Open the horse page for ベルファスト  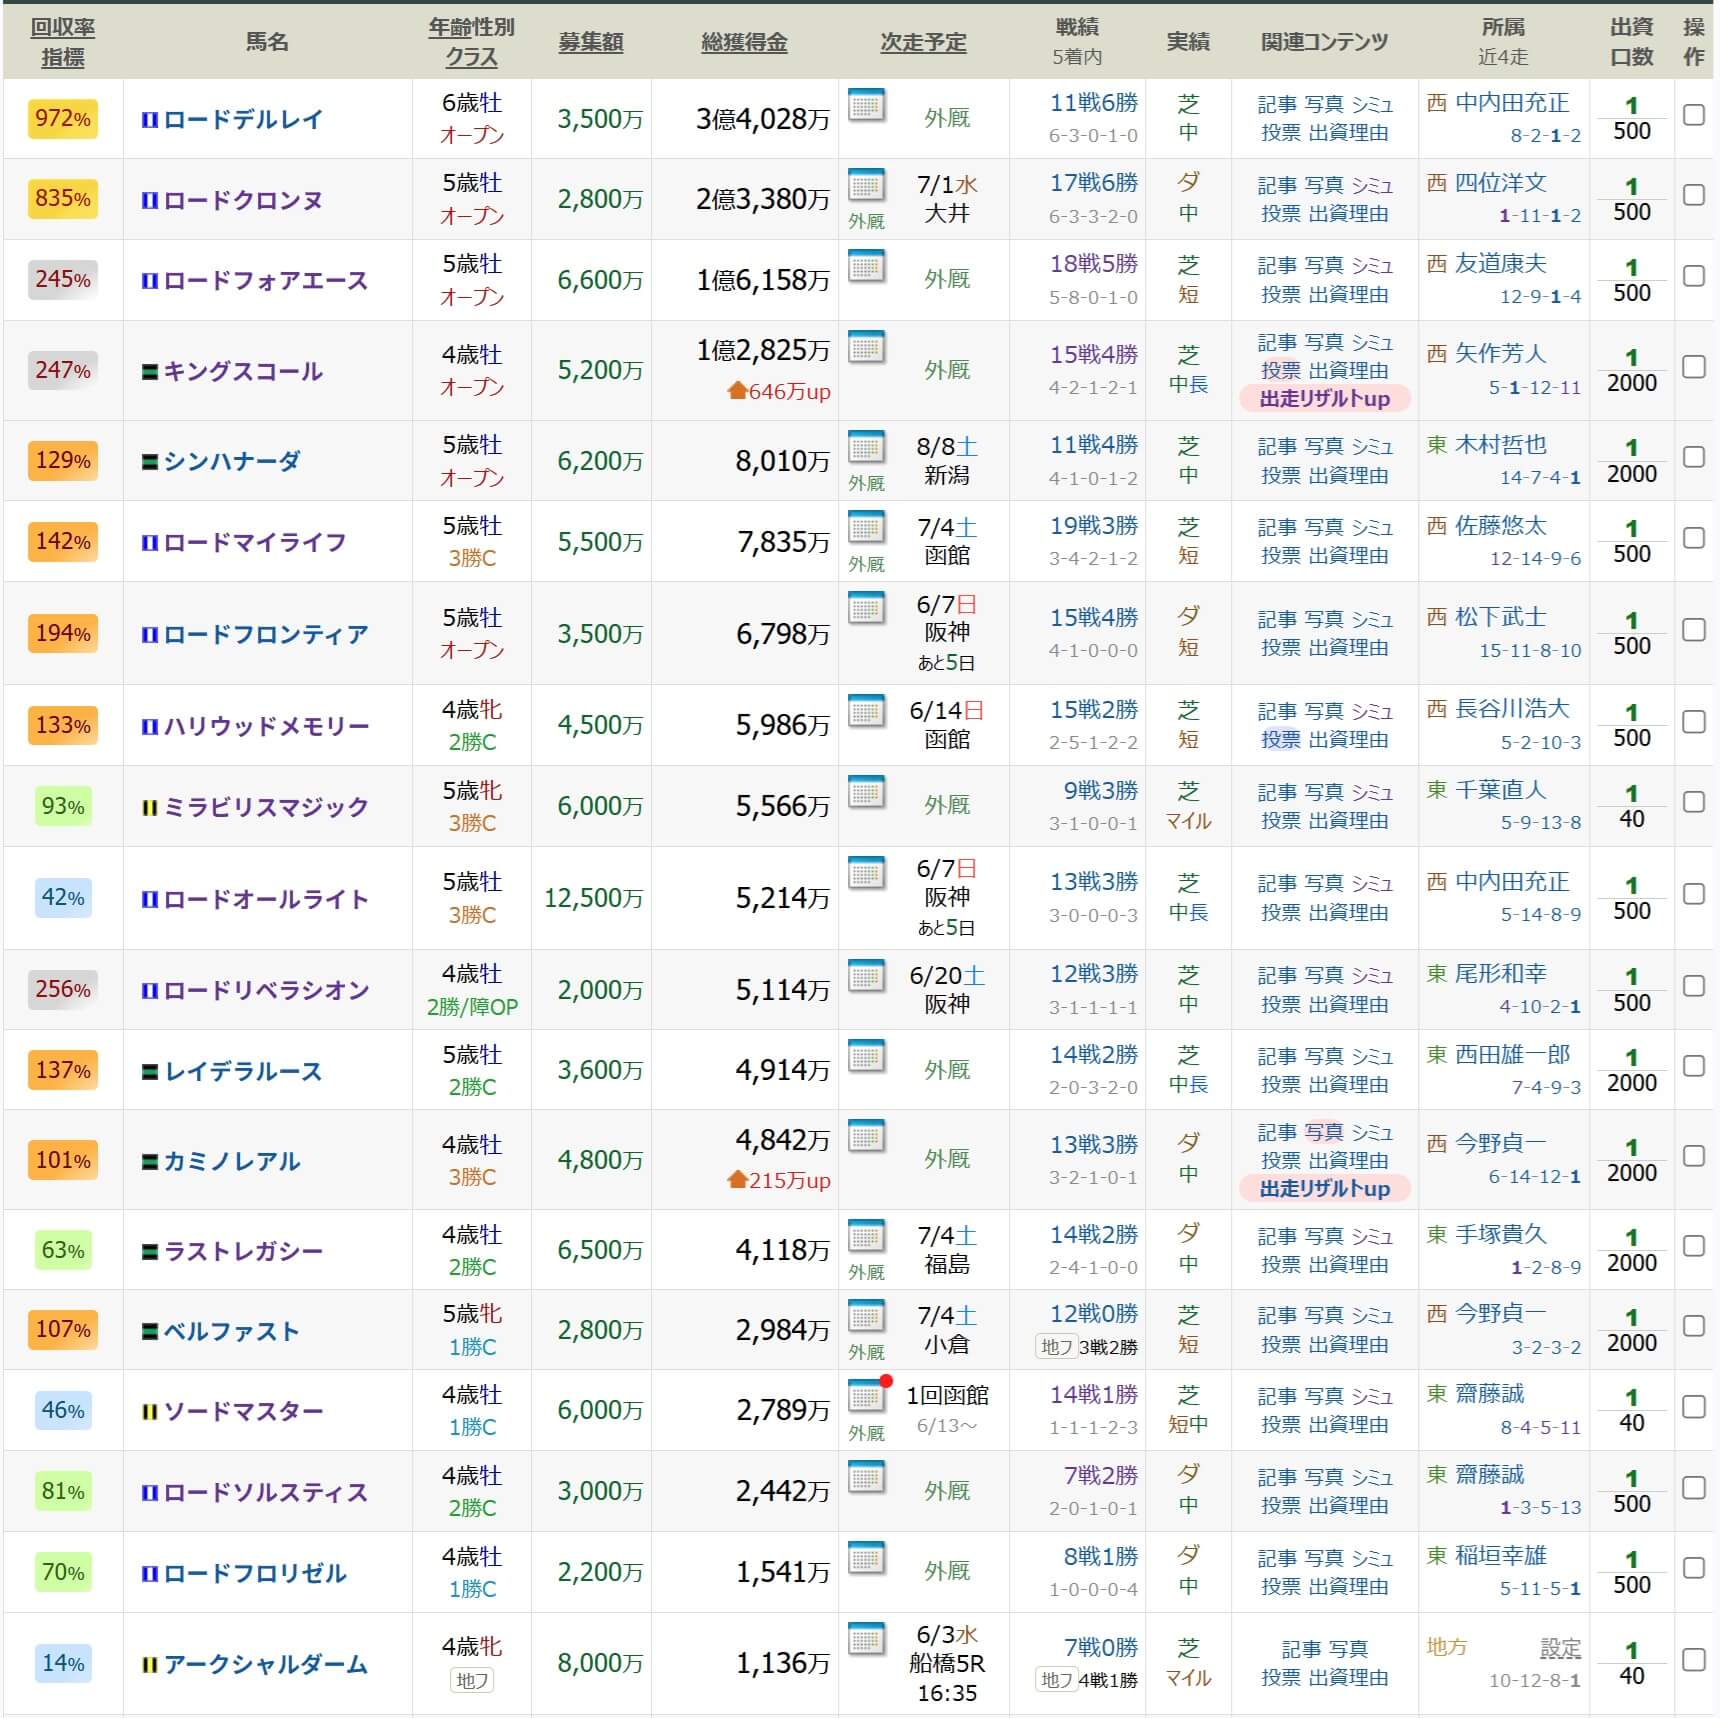(231, 1332)
